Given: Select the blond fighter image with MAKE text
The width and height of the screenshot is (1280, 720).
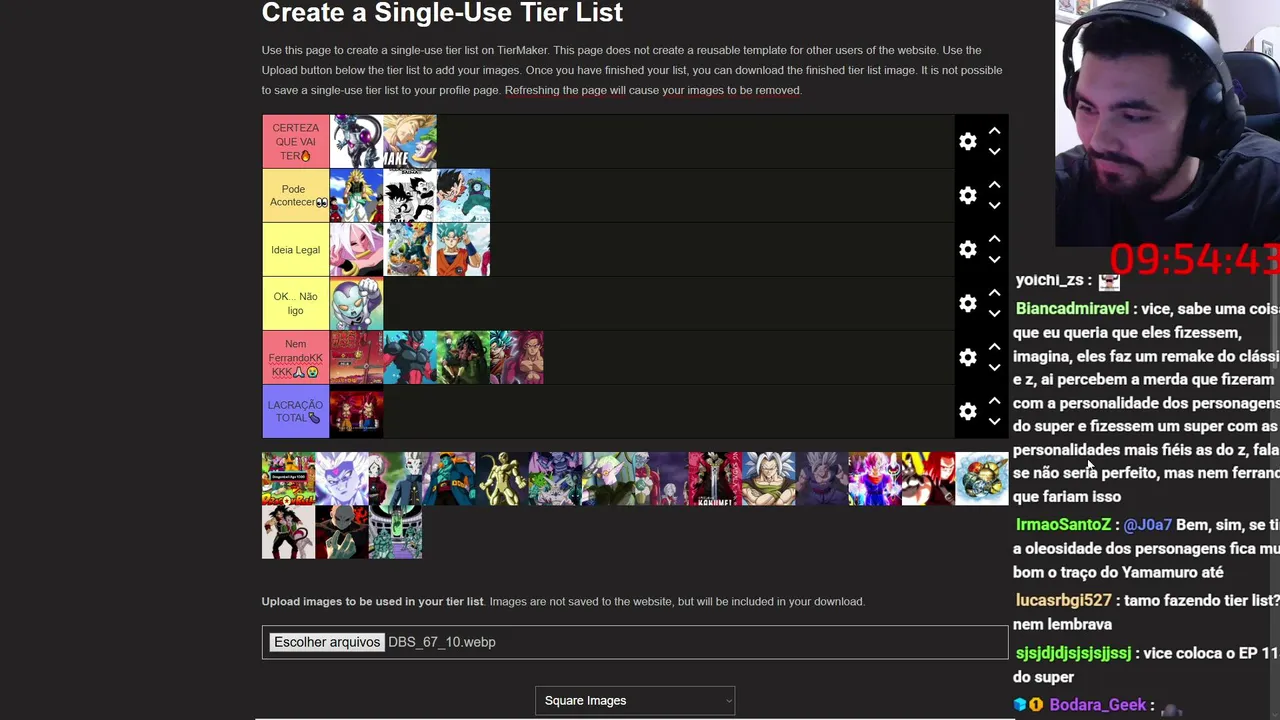Looking at the screenshot, I should pos(410,142).
